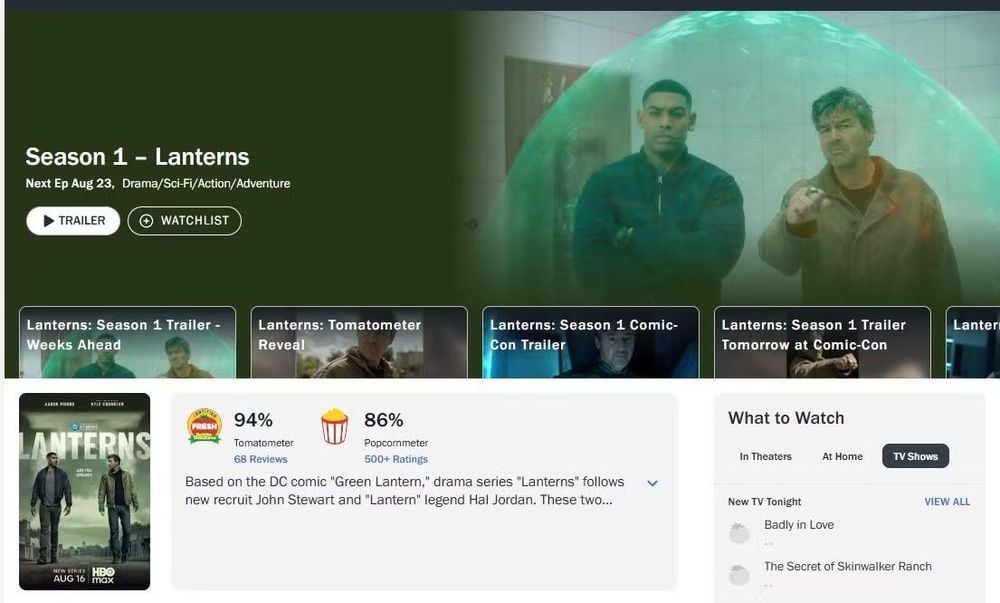Add Lanterns to Watchlist
1000x603 pixels.
(x=184, y=221)
